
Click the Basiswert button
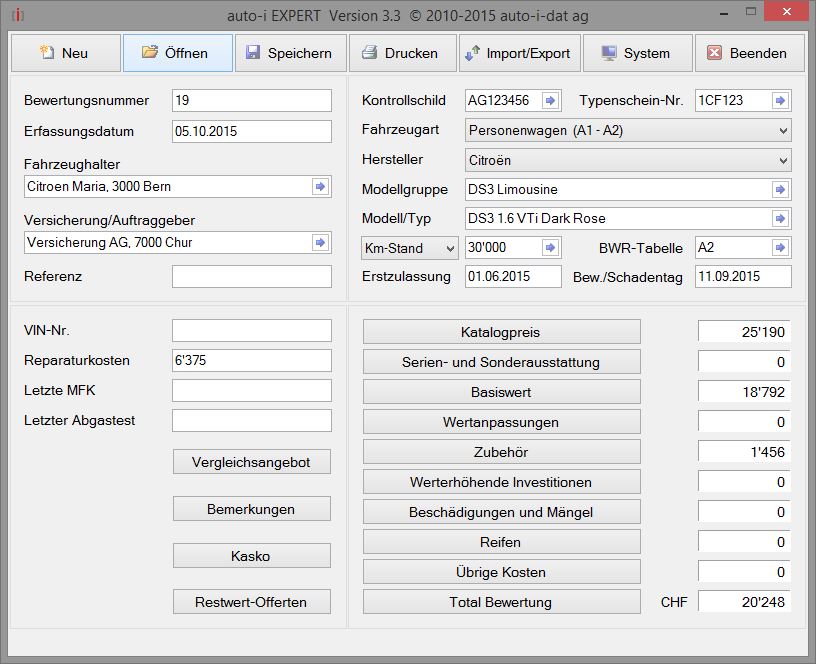pyautogui.click(x=501, y=392)
